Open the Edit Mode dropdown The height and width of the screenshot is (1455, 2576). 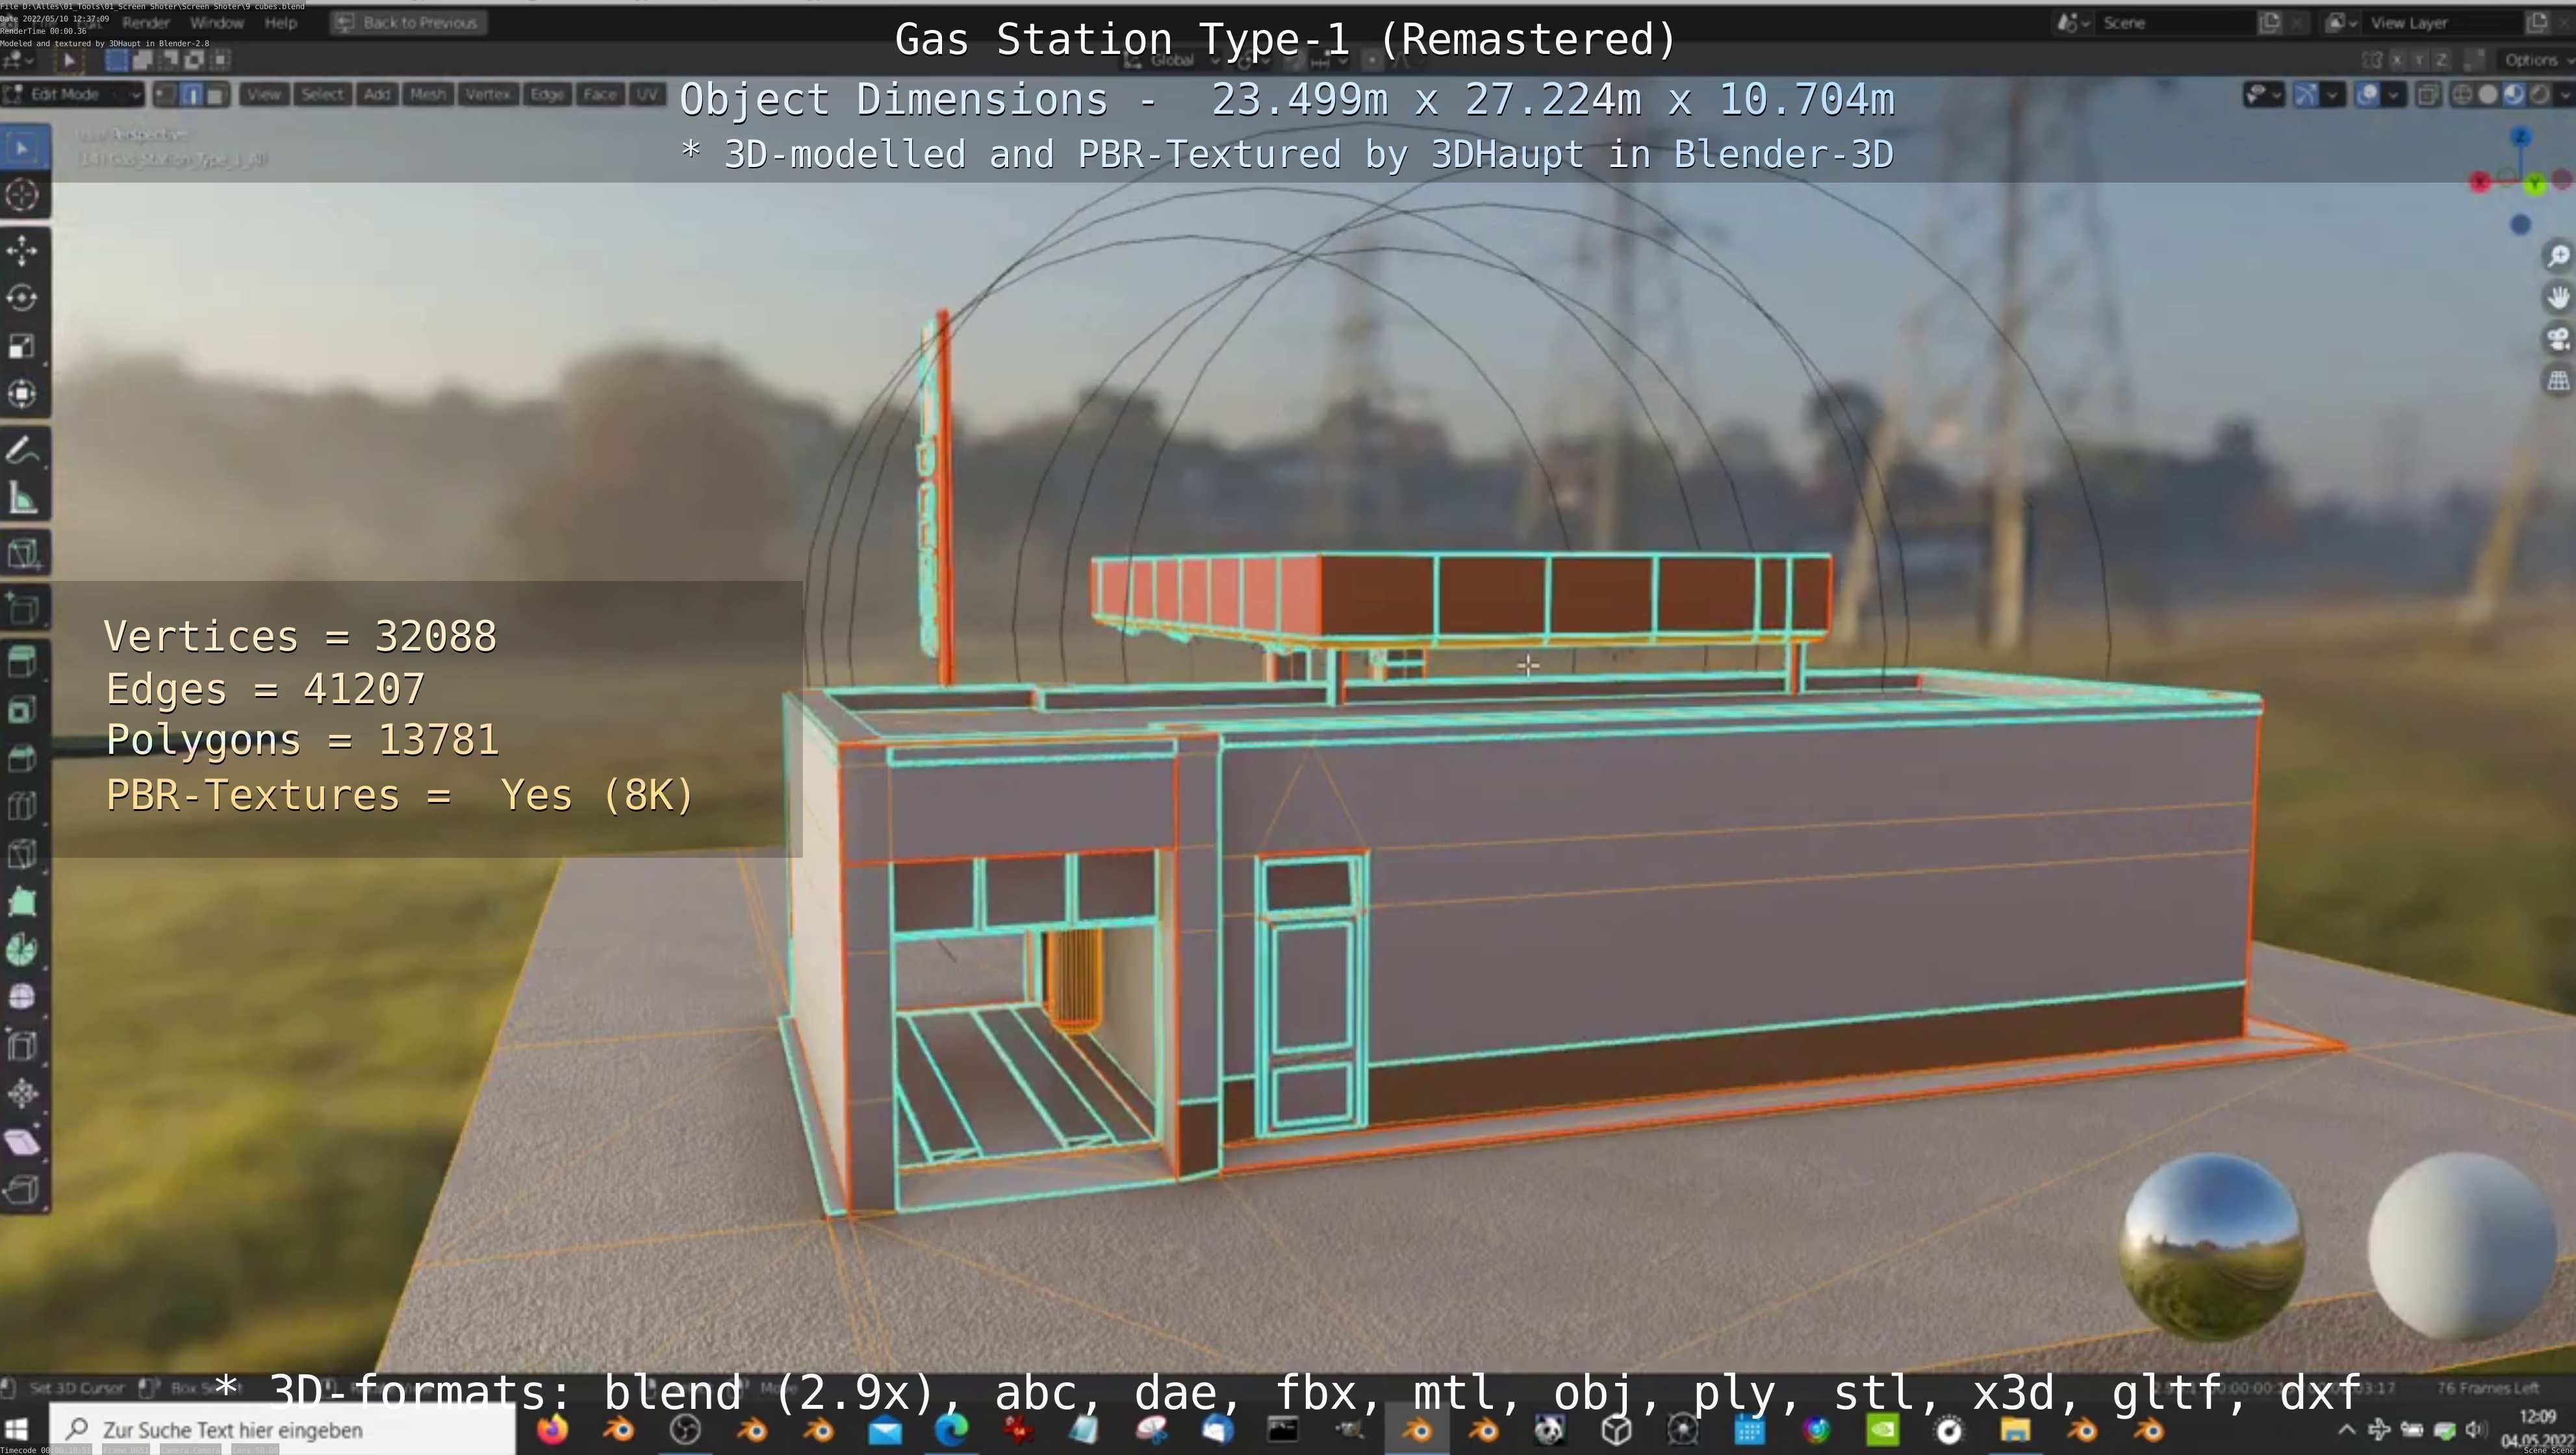[72, 95]
